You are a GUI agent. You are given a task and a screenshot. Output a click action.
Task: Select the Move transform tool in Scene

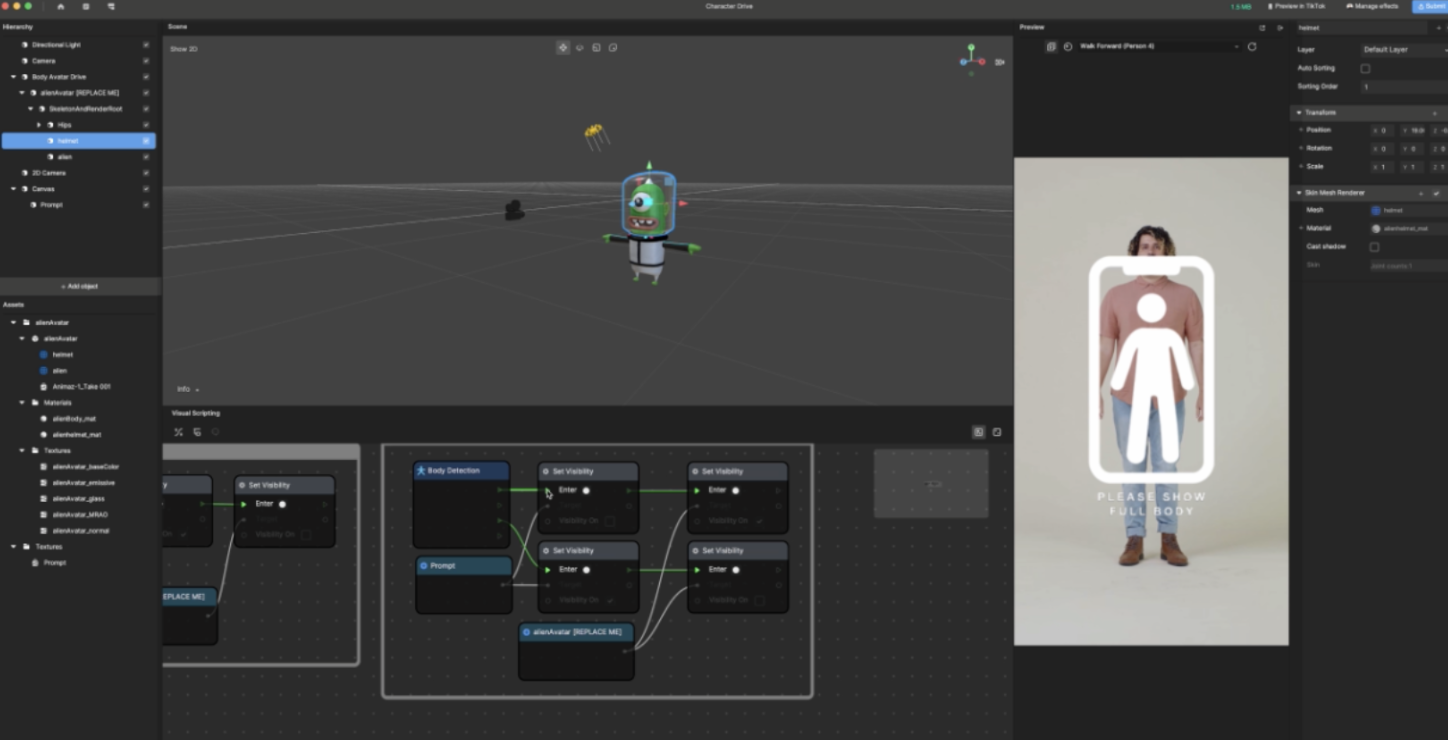[x=563, y=47]
